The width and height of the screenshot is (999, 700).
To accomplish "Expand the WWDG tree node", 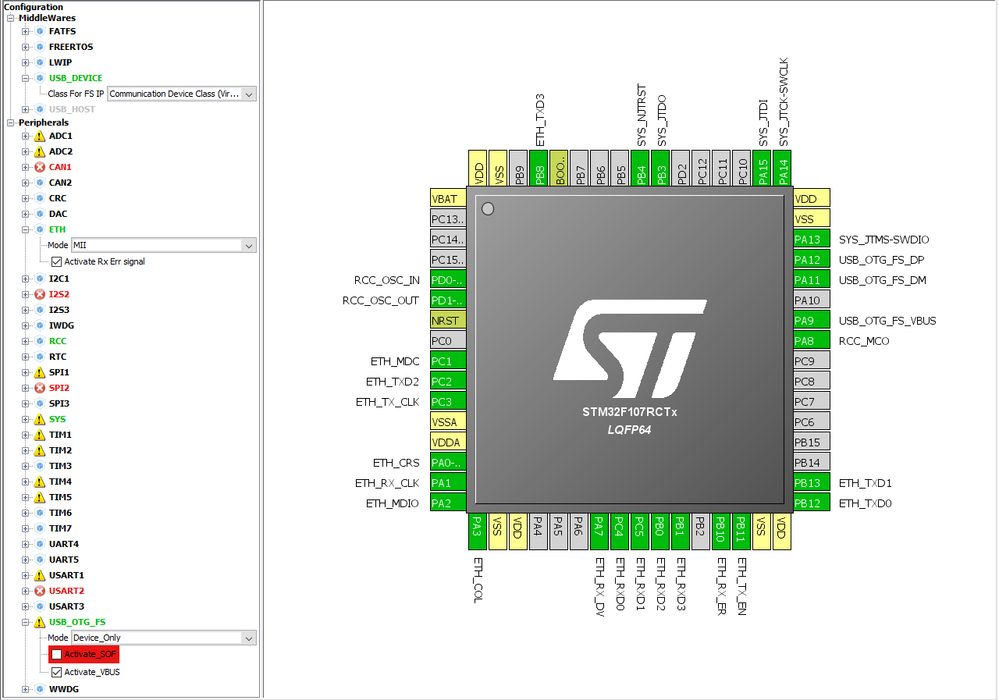I will (25, 689).
